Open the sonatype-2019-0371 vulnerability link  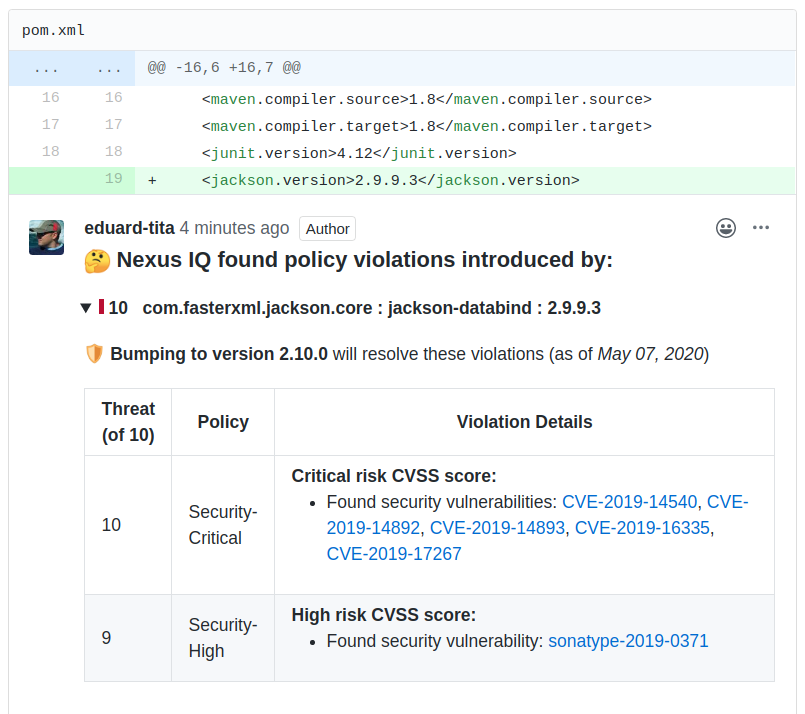tap(628, 641)
